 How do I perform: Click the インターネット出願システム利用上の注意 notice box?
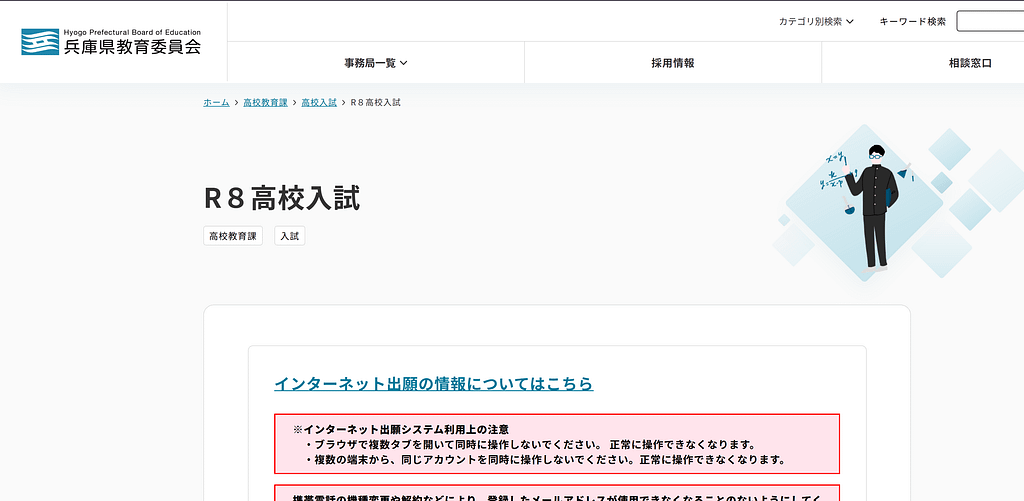[x=556, y=444]
